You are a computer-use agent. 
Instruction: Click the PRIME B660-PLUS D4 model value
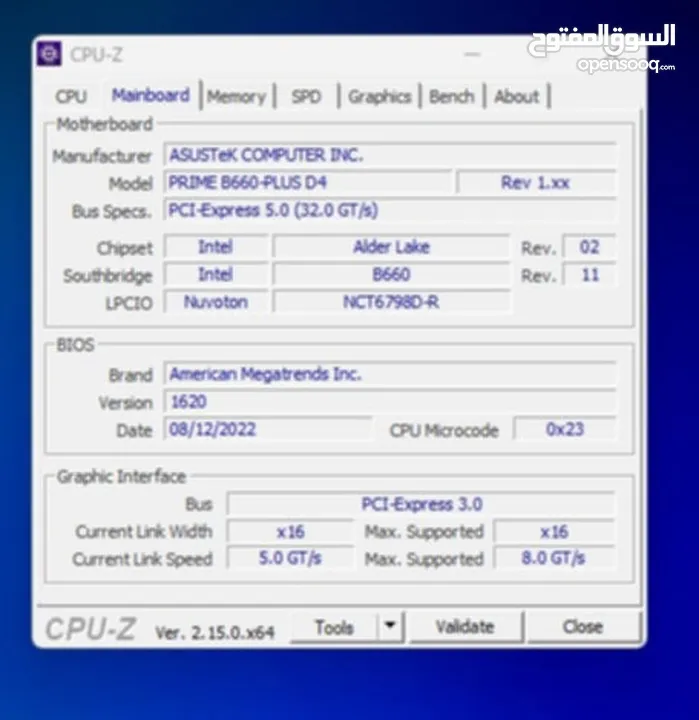coord(308,183)
